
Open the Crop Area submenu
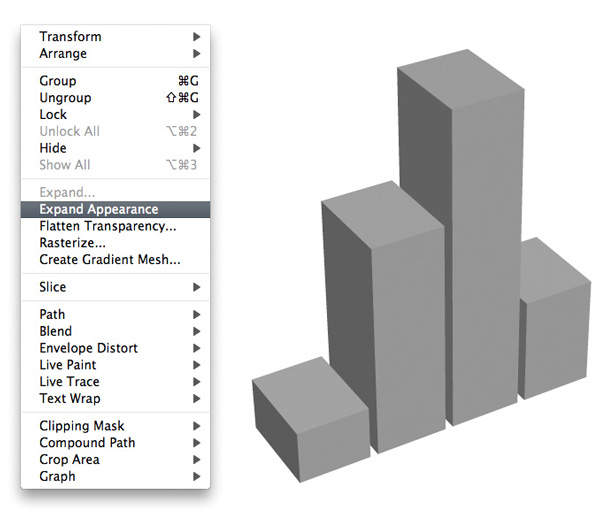[x=116, y=460]
